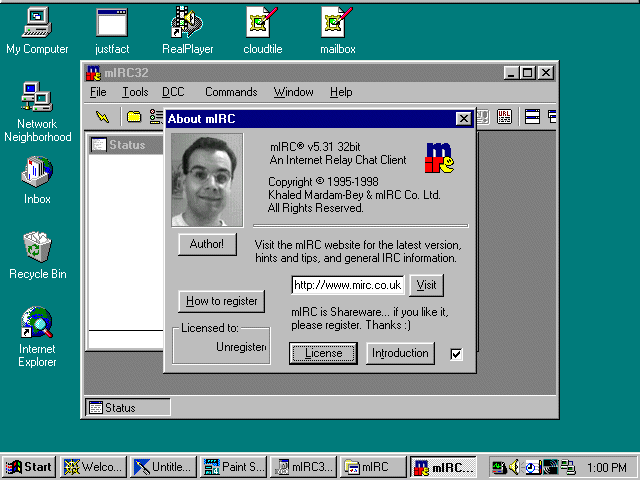The image size is (640, 480).
Task: Click the Unregistered license text
Action: [x=241, y=347]
